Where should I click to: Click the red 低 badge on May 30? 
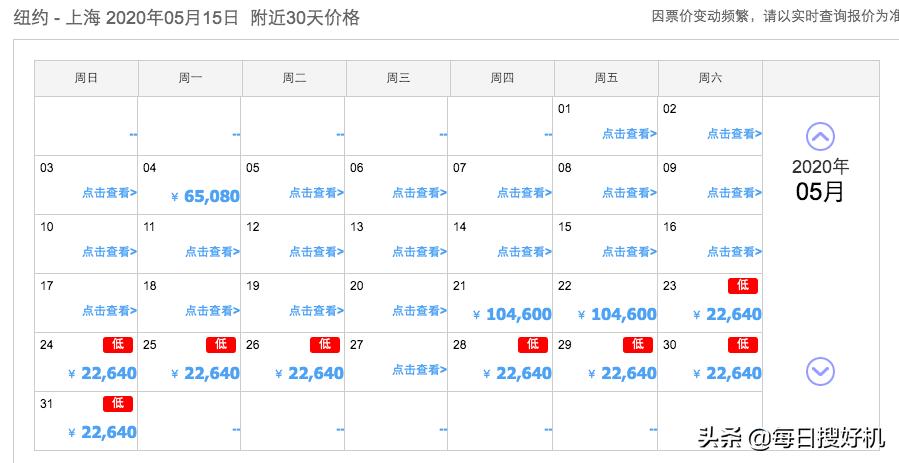pos(742,344)
